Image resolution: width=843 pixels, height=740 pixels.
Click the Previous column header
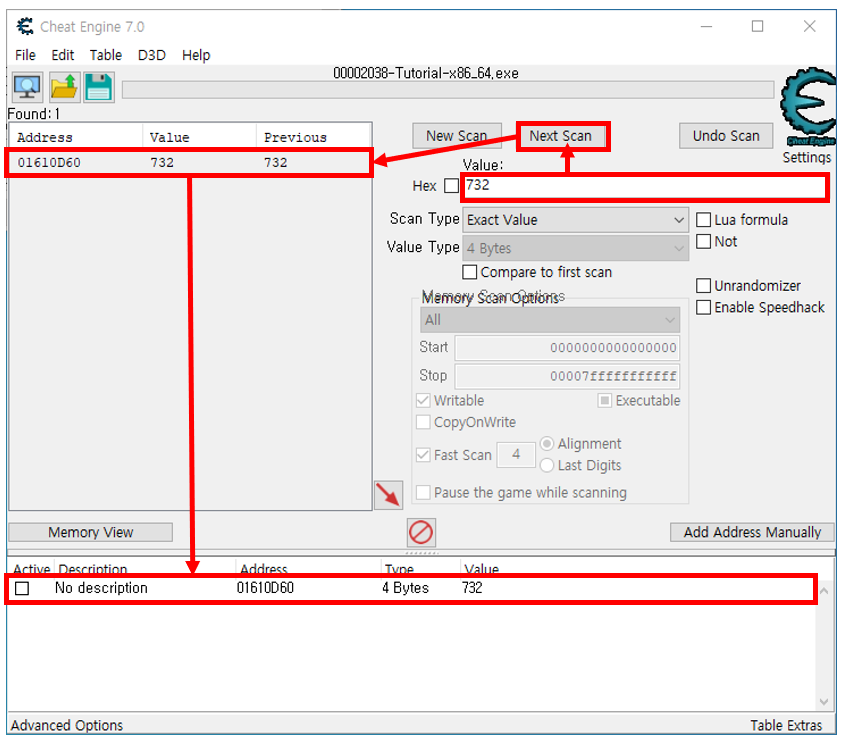click(x=313, y=138)
